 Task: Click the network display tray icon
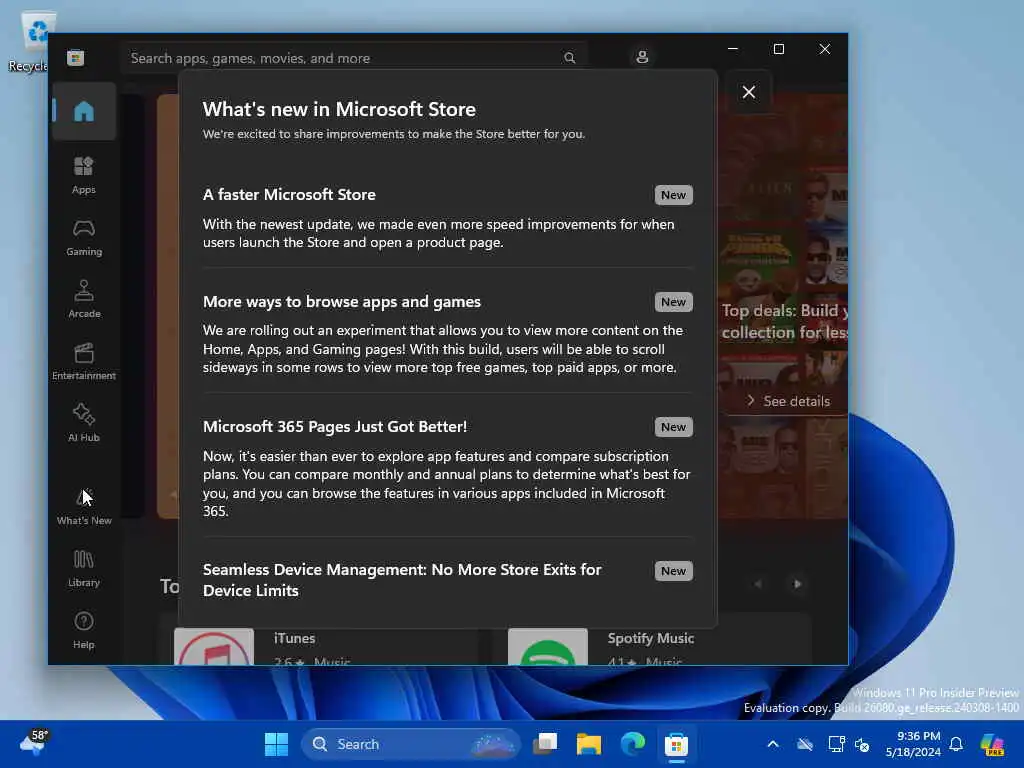[836, 744]
